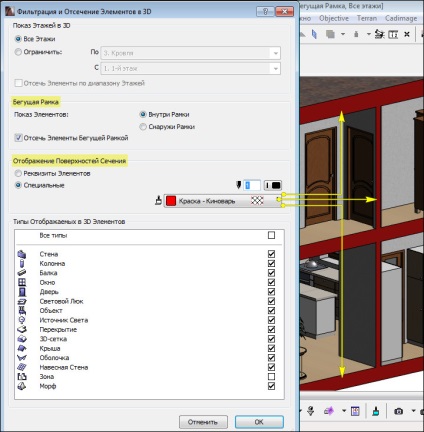Click the camera icon in bottom toolbar

(x=398, y=411)
